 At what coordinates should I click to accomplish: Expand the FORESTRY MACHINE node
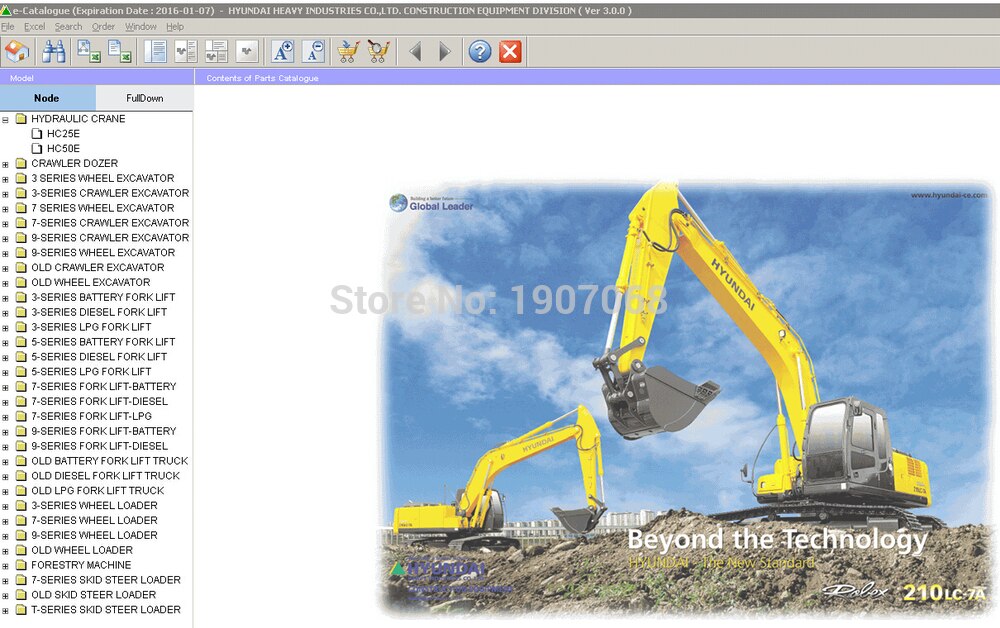pyautogui.click(x=5, y=566)
